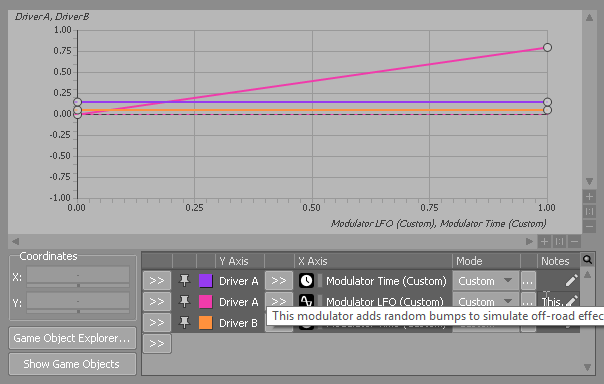
Task: Click graph vertical scrollbar down arrow
Action: (x=589, y=181)
